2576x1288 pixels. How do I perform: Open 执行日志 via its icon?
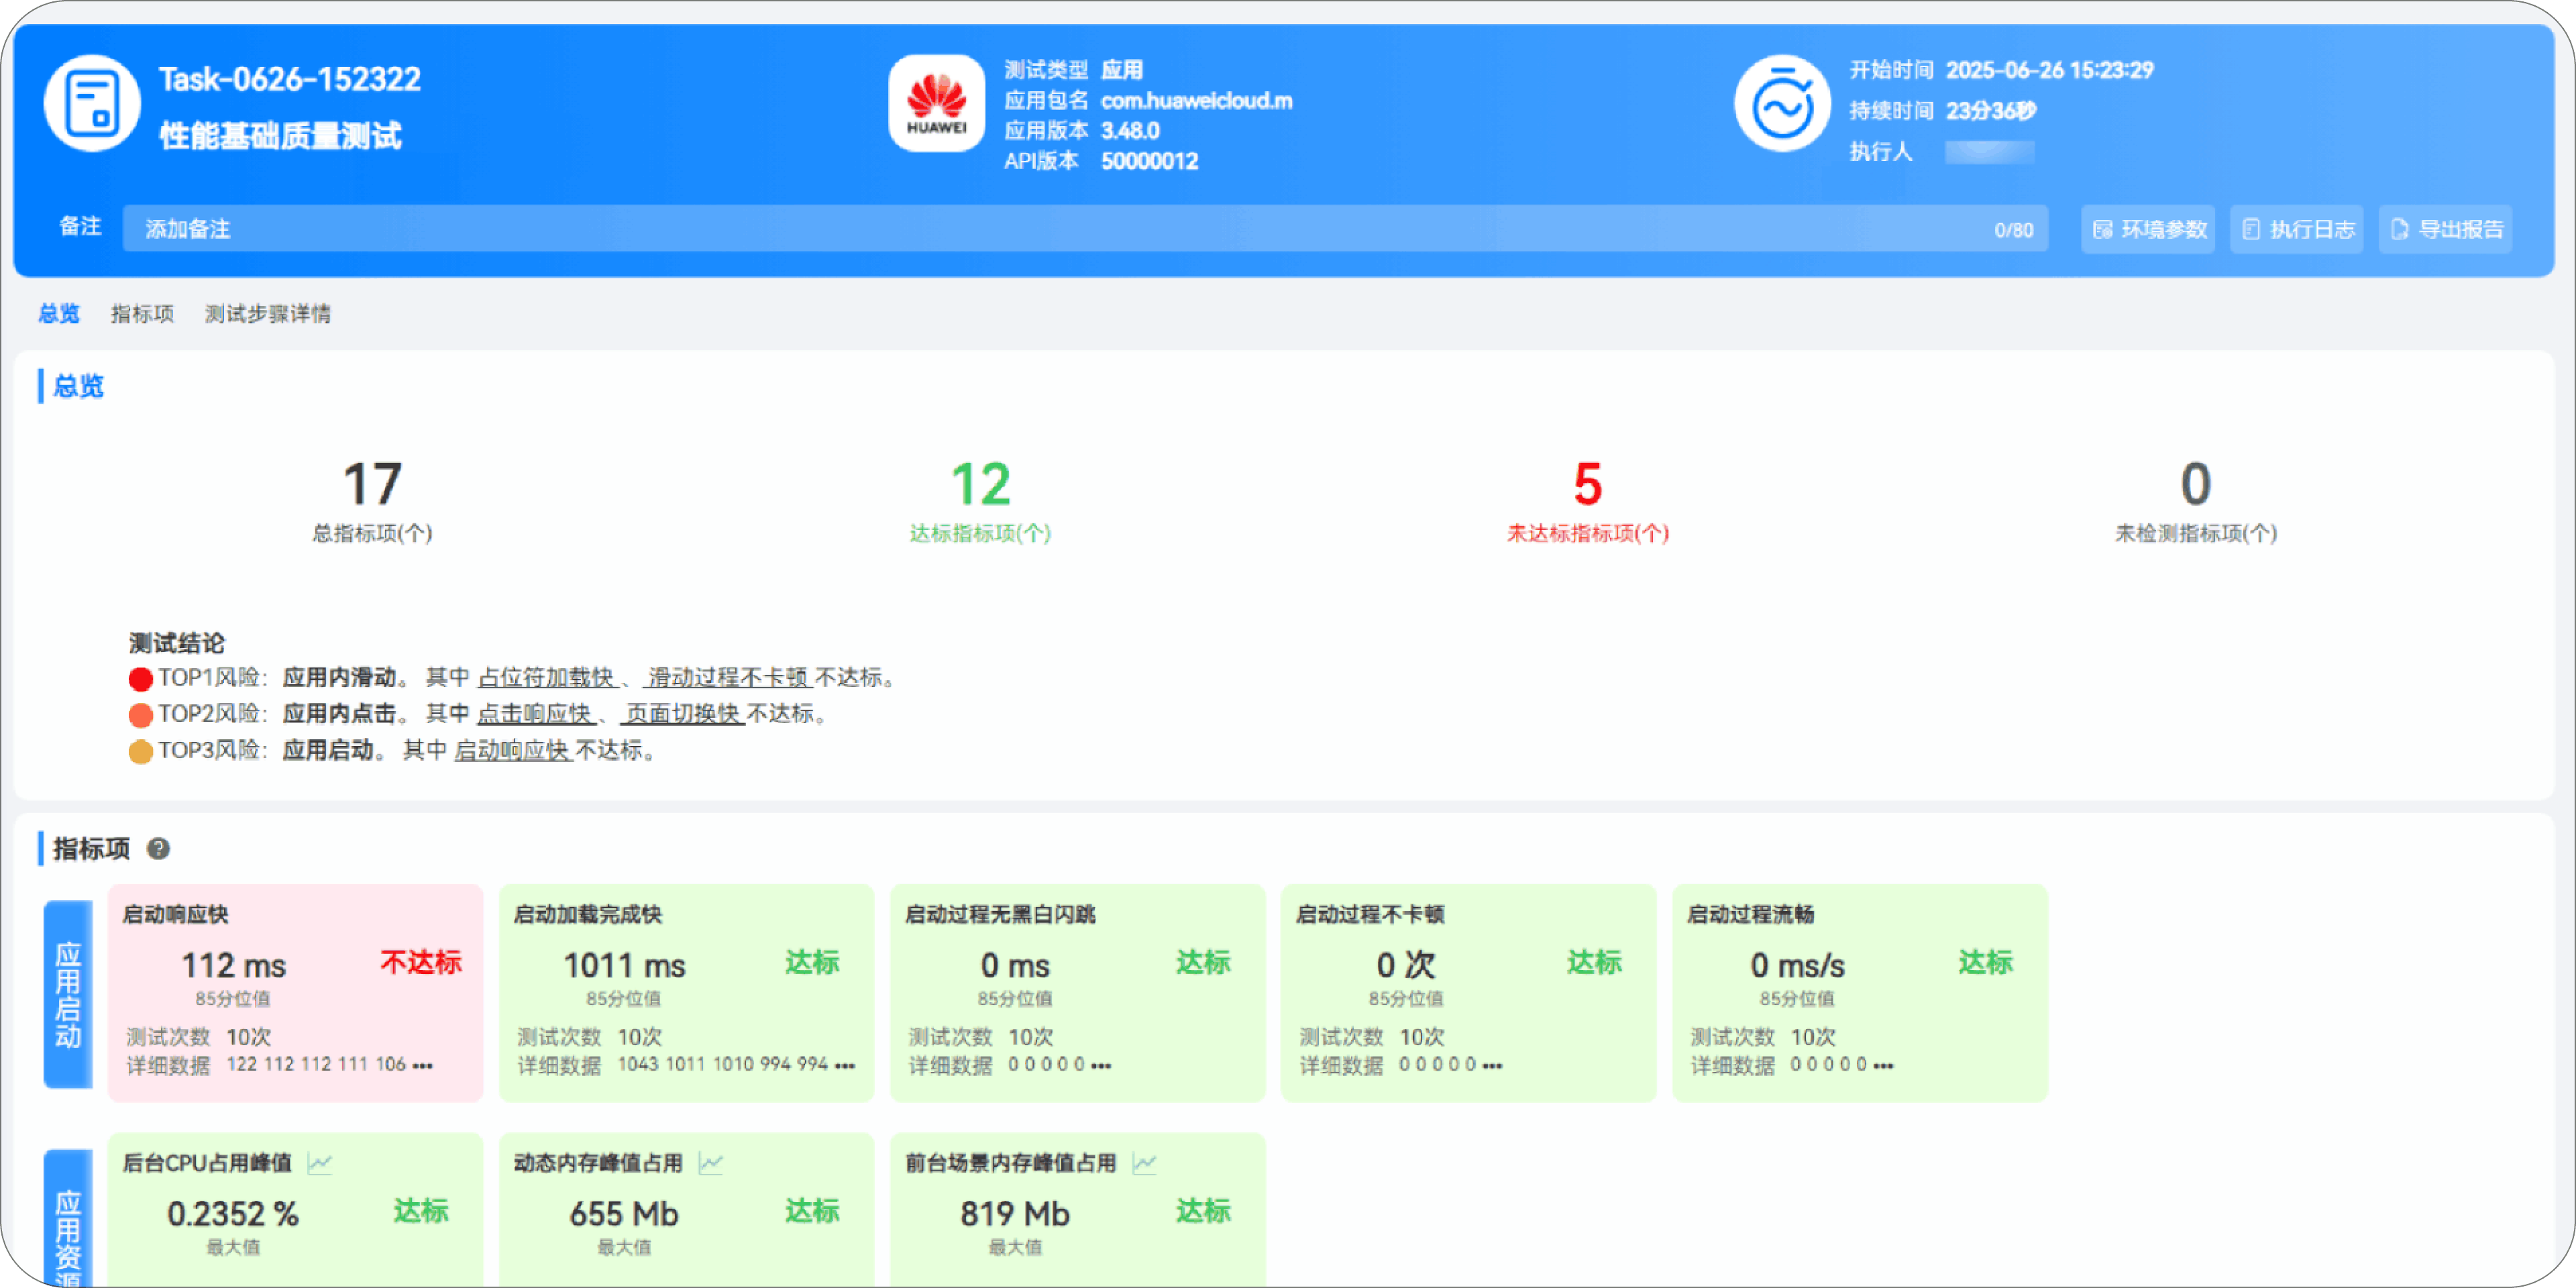tap(2250, 229)
